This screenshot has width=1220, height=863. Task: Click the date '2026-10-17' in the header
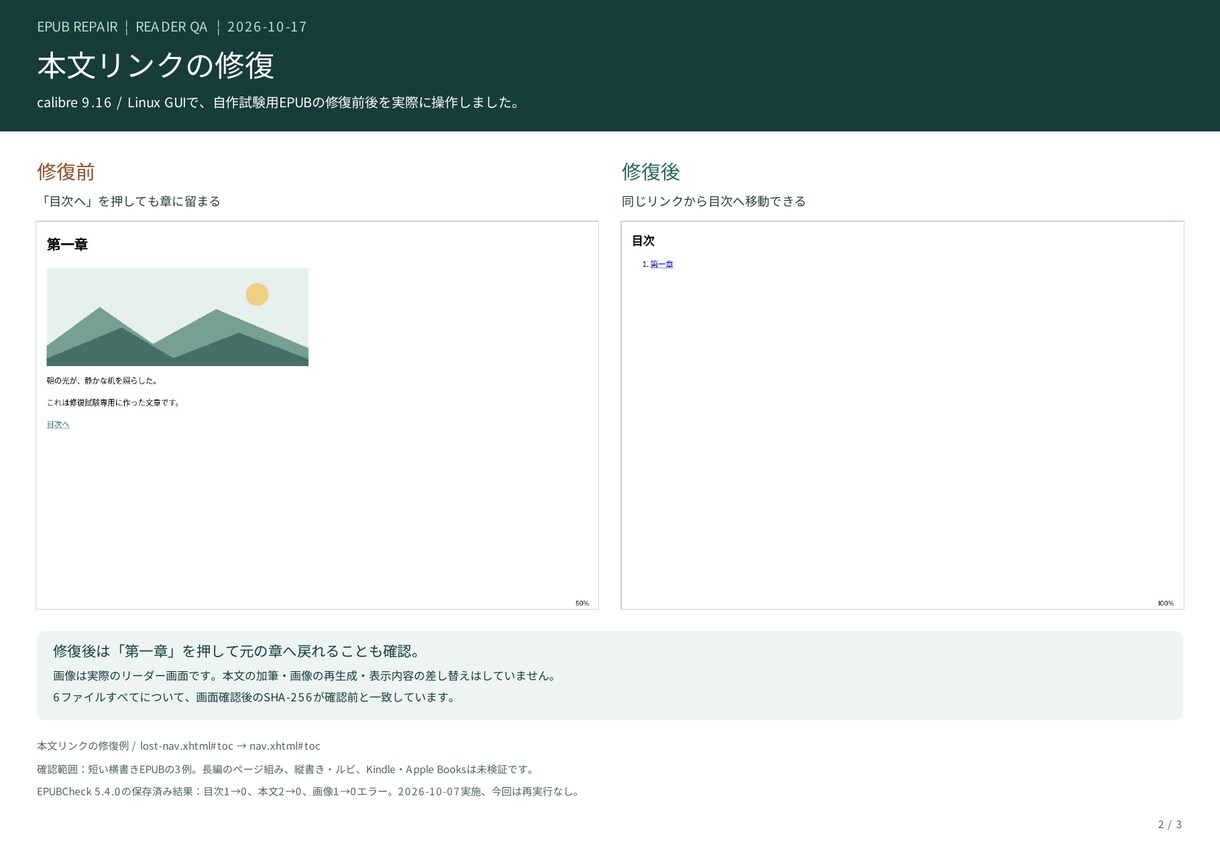(x=267, y=27)
